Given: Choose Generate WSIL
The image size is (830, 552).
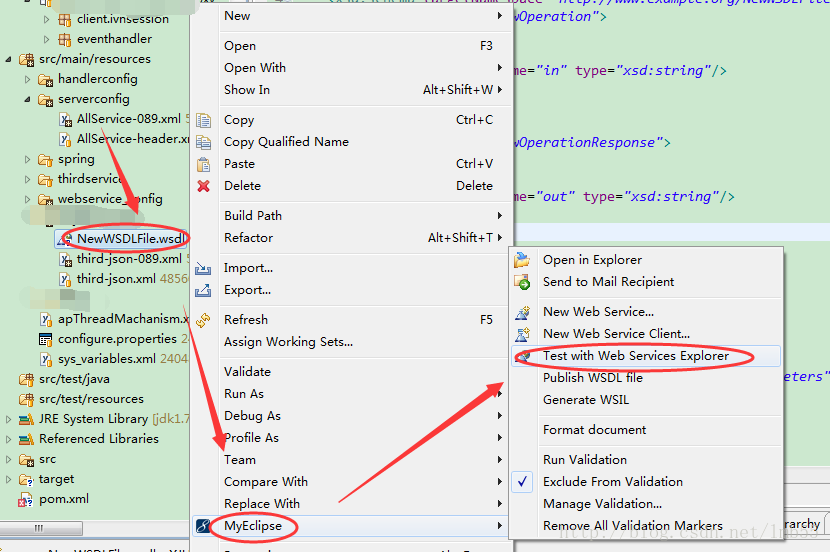Looking at the screenshot, I should click(646, 400).
